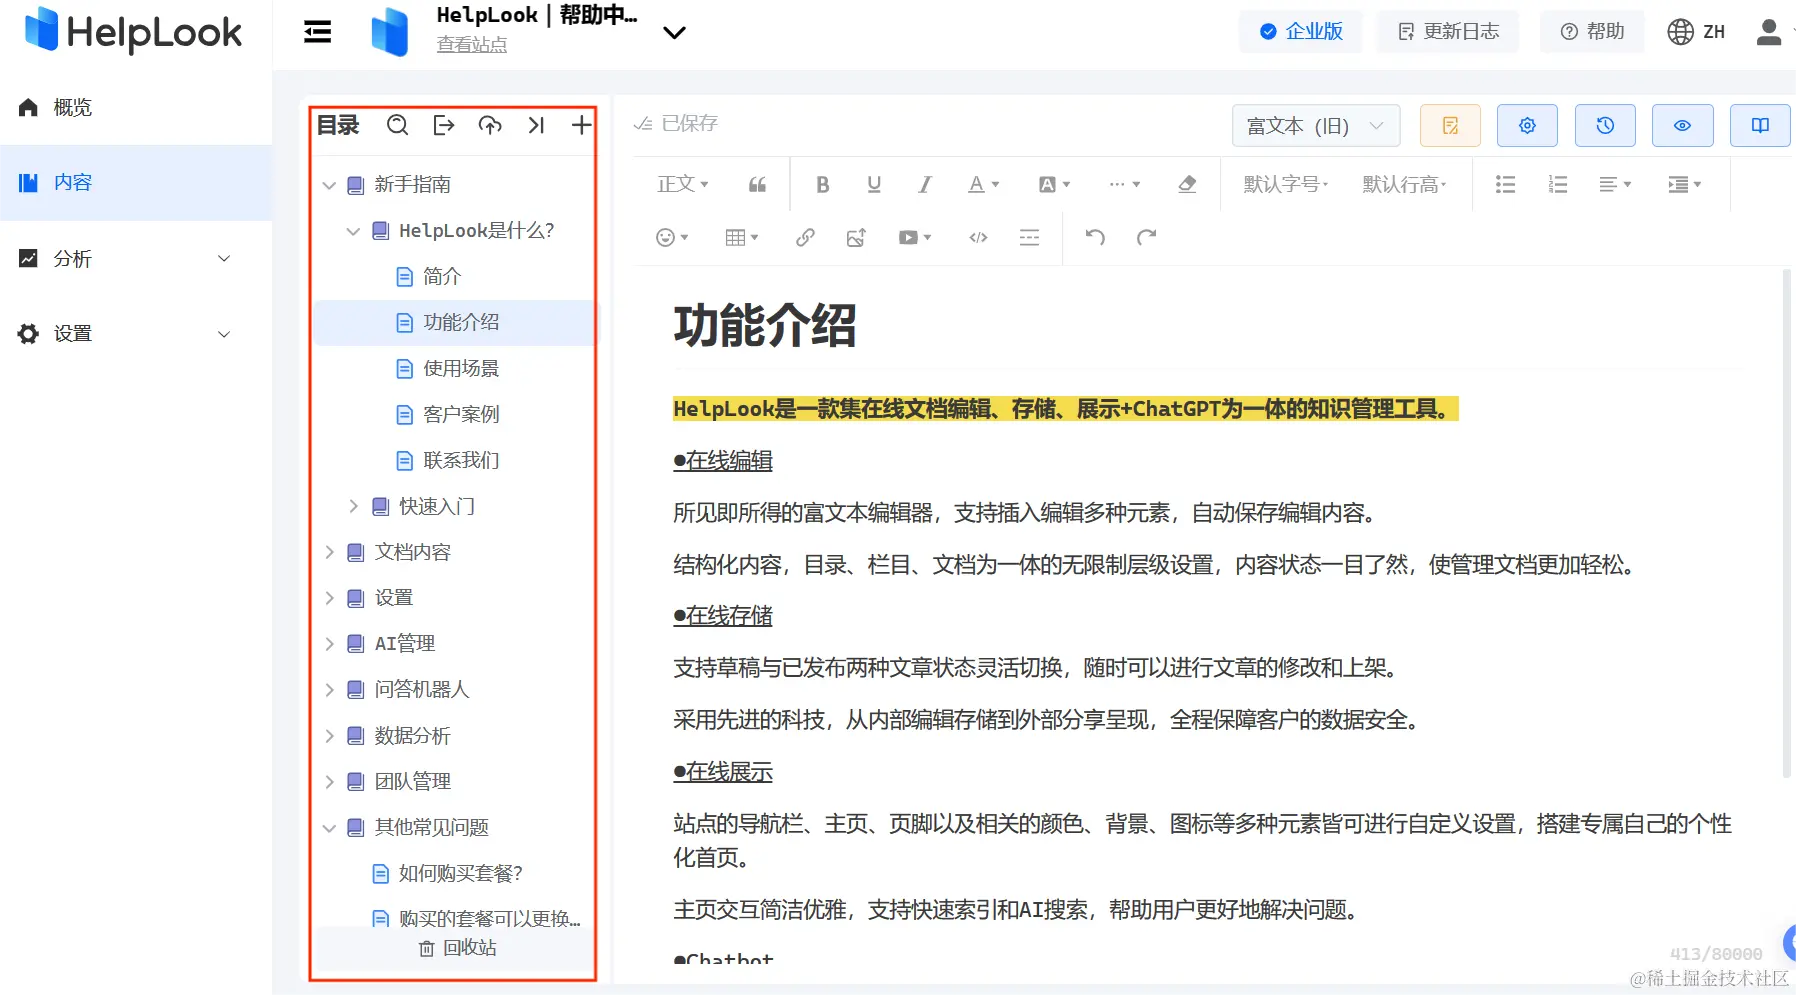Screen dimensions: 1796x995
Task: Open the 富文本 (旧) editor type dropdown
Action: click(x=1316, y=126)
